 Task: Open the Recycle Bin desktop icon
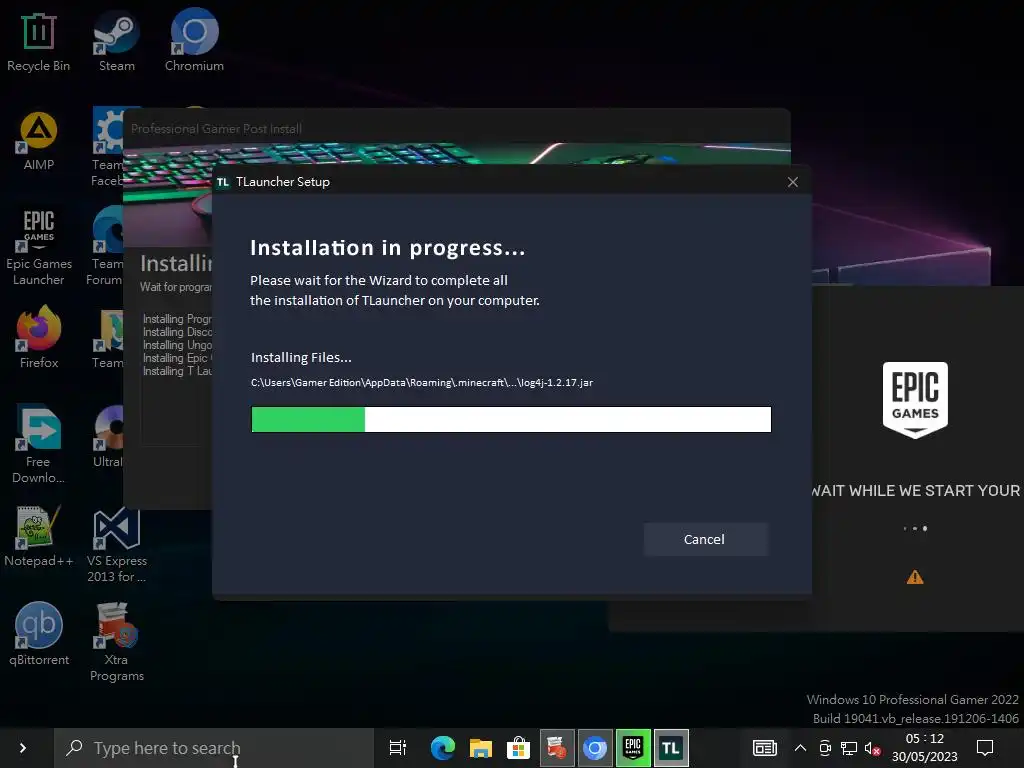pos(39,42)
